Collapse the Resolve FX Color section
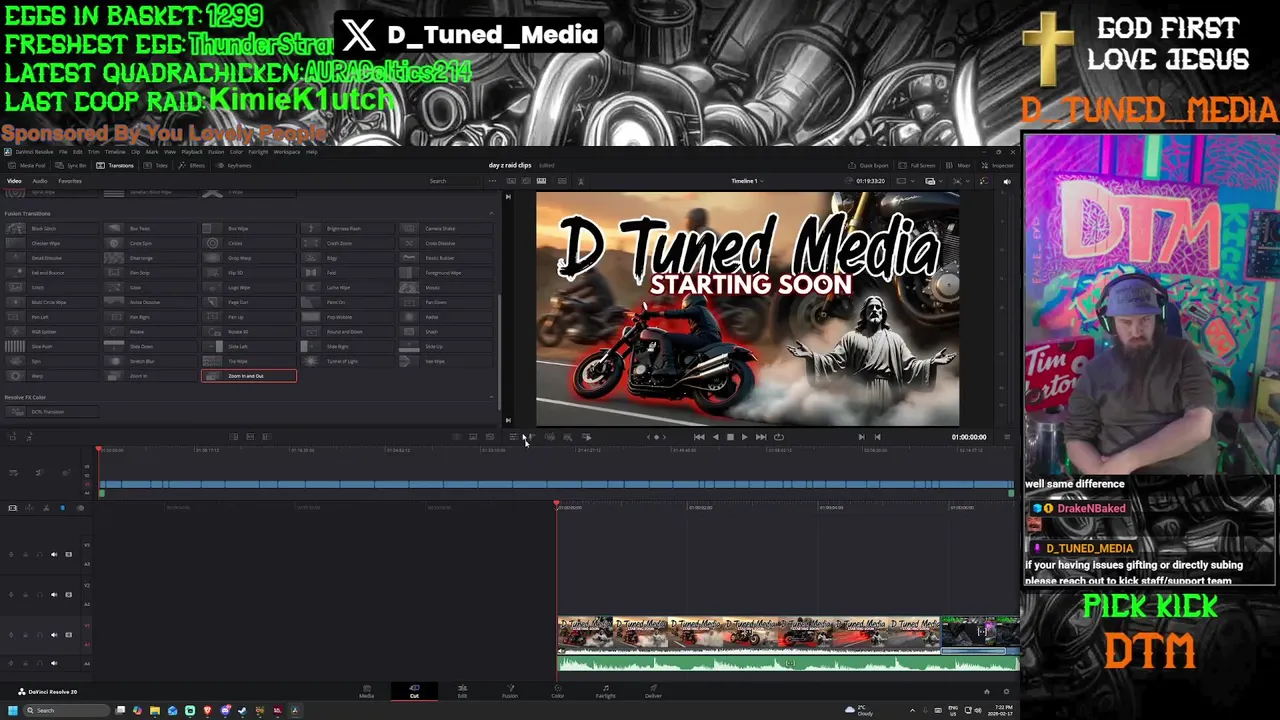 tap(491, 398)
